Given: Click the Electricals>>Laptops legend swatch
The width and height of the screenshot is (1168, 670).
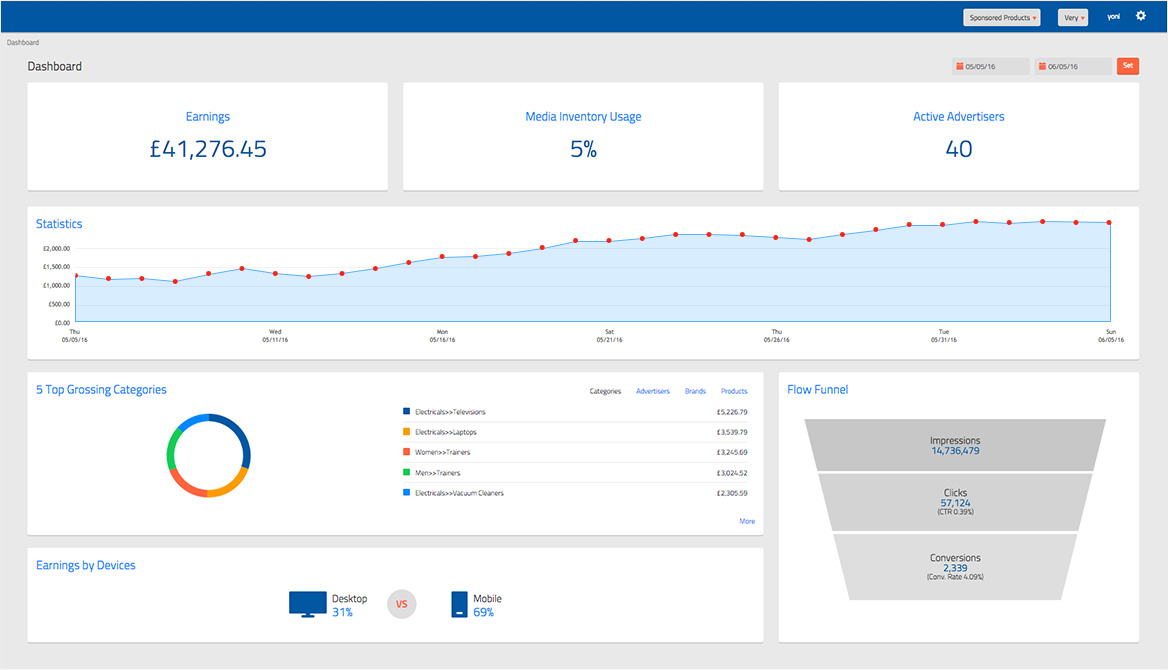Looking at the screenshot, I should (407, 432).
